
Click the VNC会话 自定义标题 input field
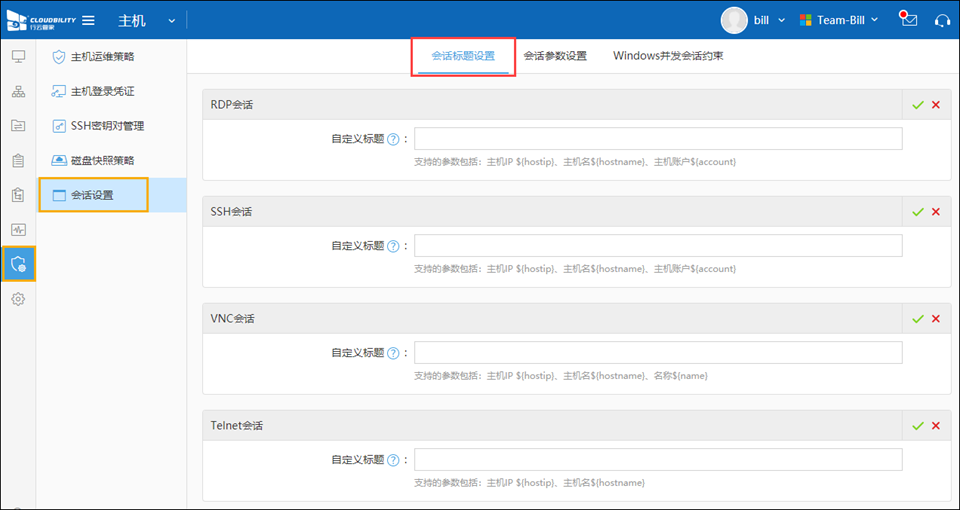click(x=658, y=352)
